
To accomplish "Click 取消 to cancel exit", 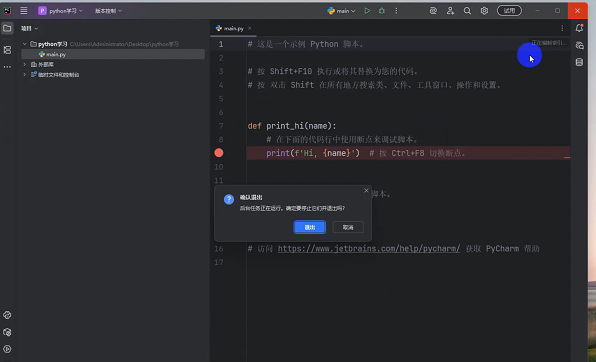I will click(348, 227).
